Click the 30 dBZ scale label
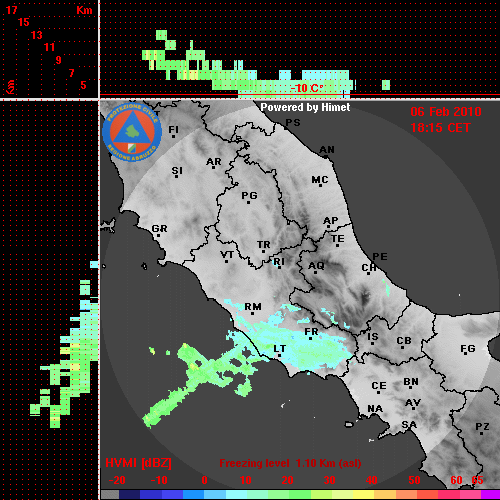The height and width of the screenshot is (500, 500). (329, 480)
